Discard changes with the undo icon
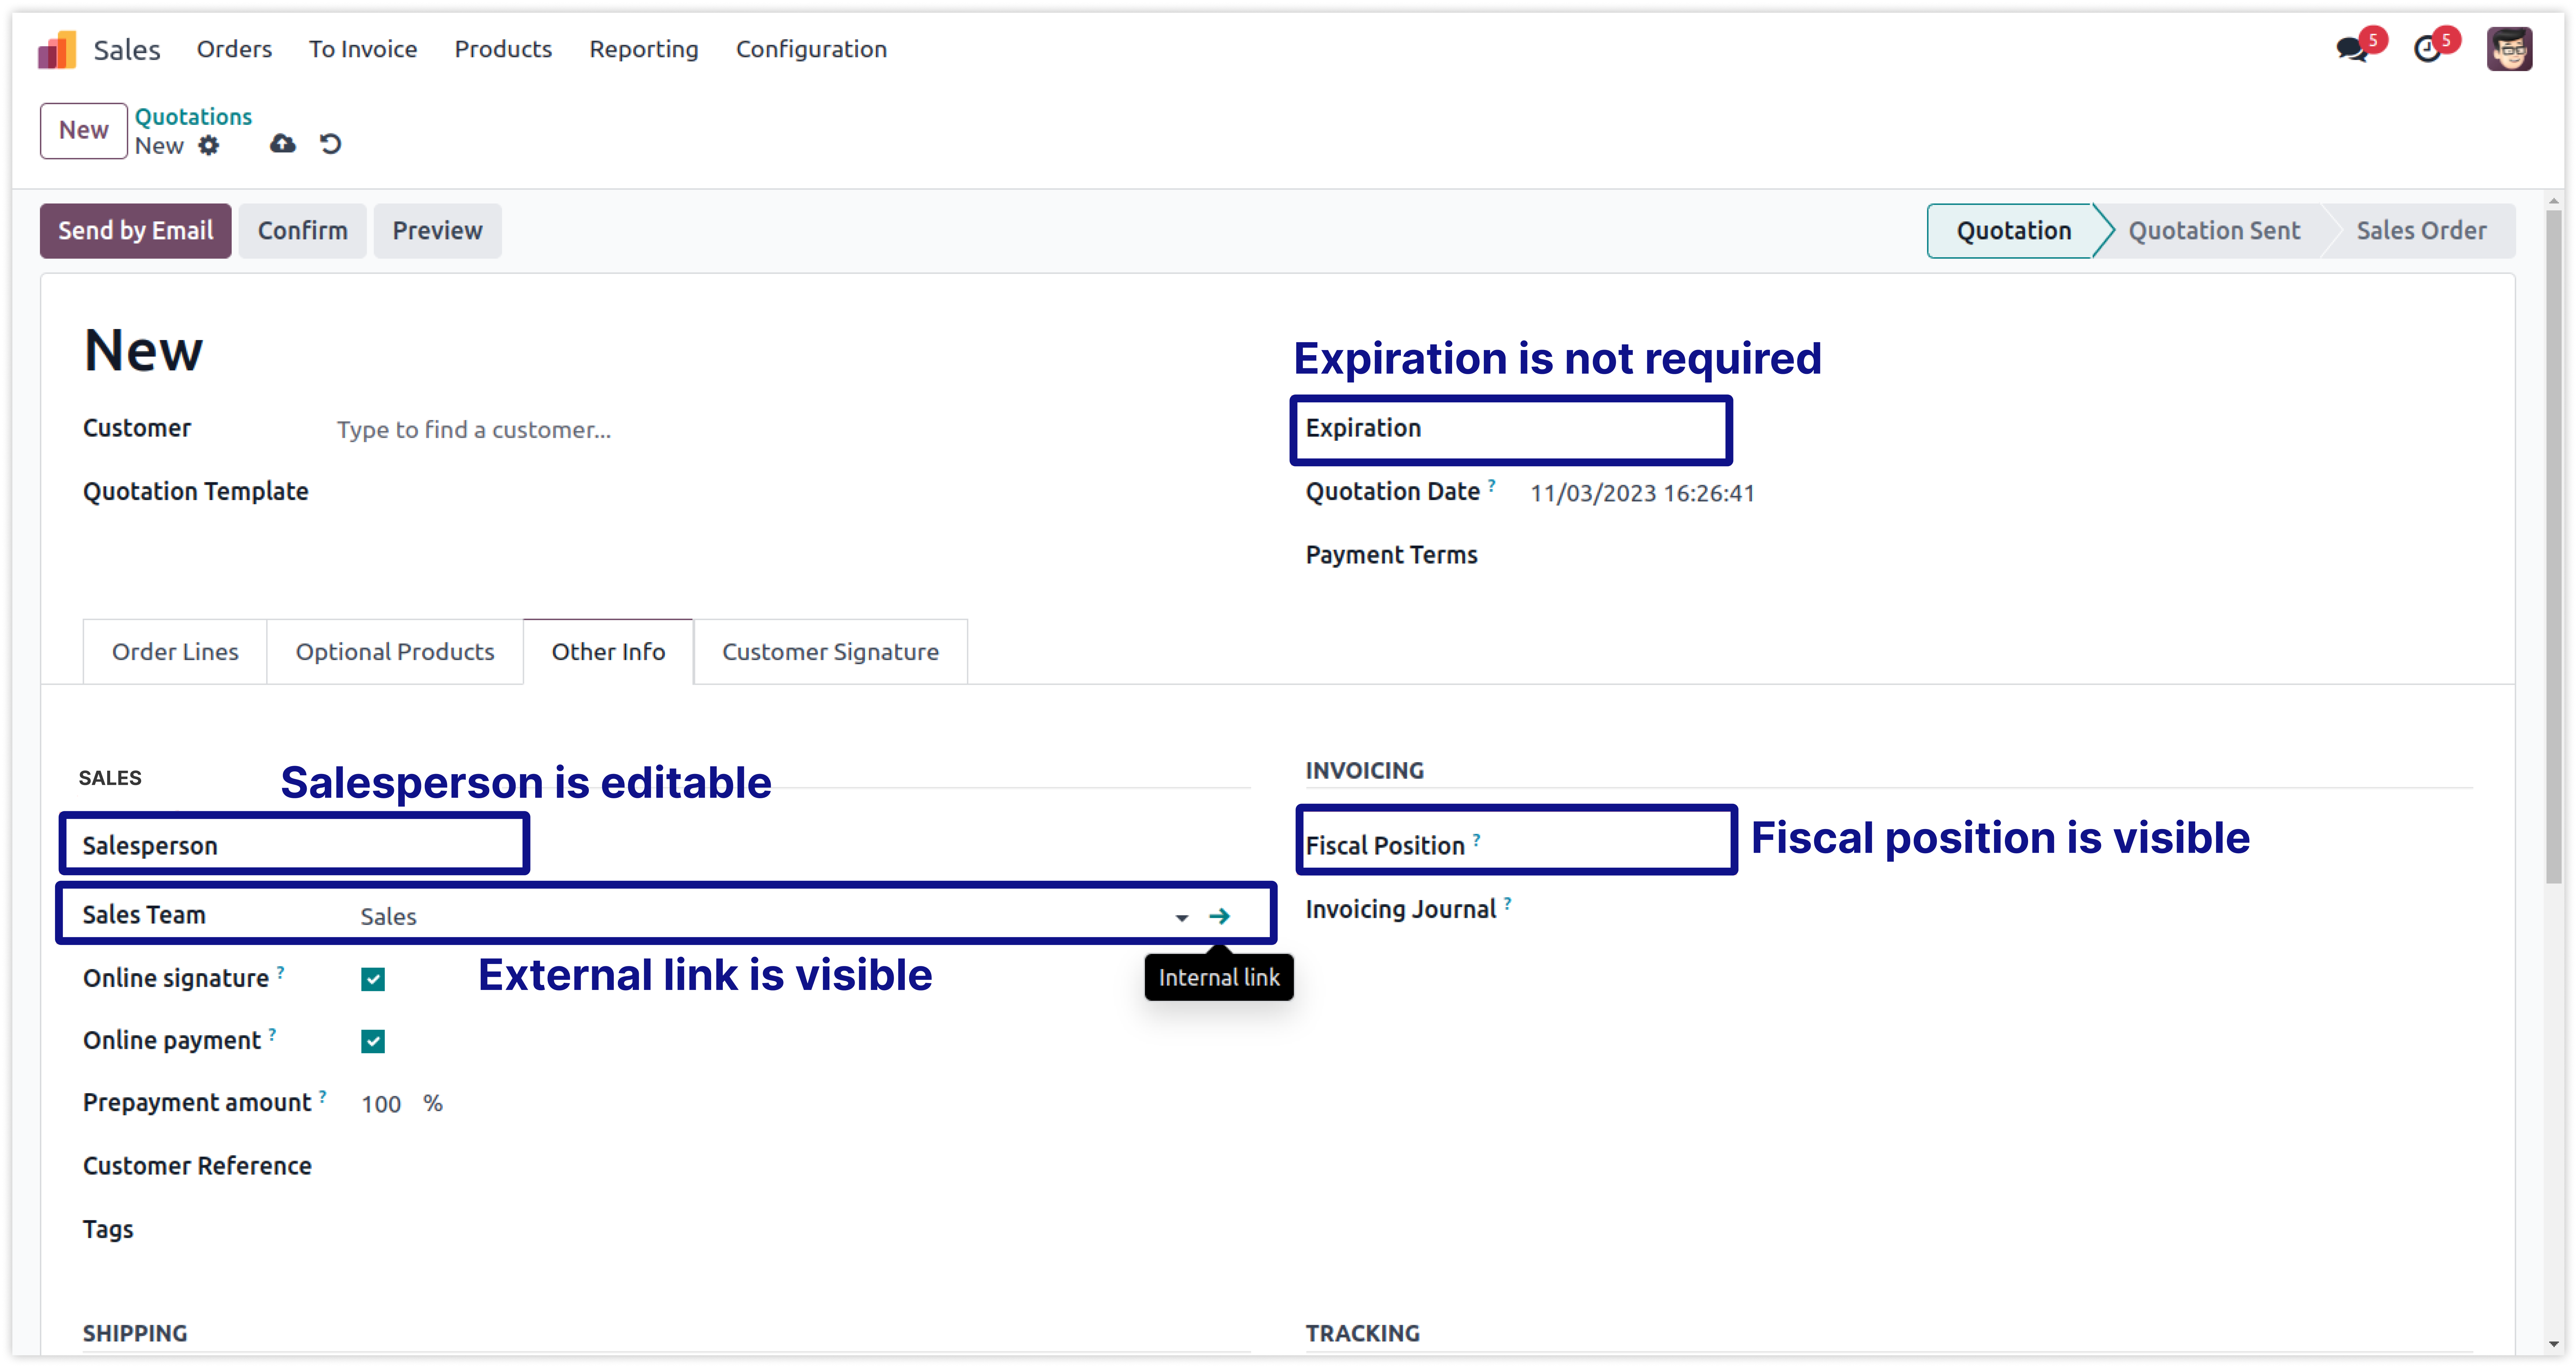The image size is (2576, 1370). click(x=331, y=144)
